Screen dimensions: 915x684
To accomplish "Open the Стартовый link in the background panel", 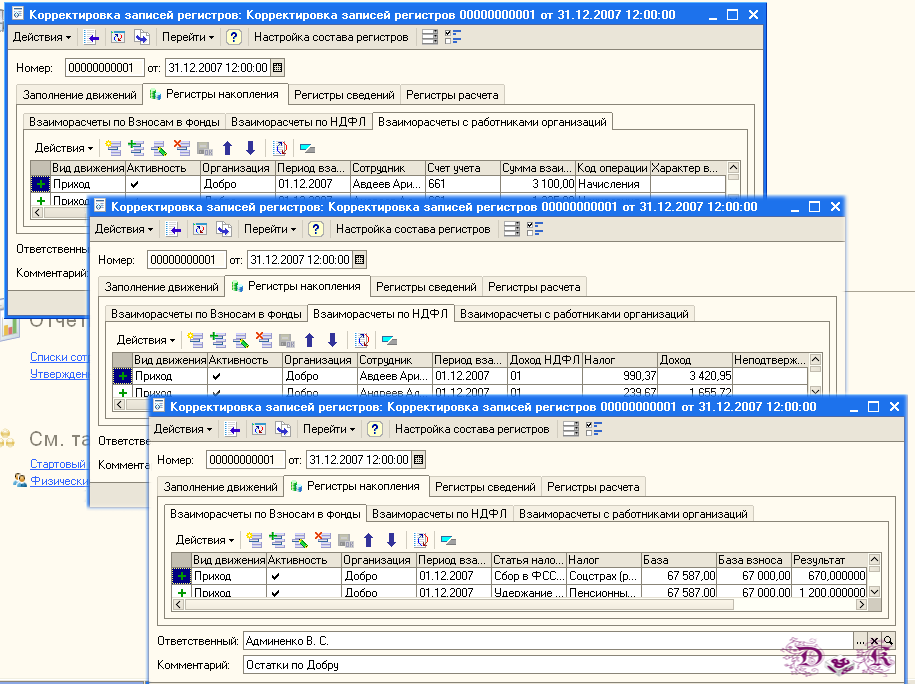I will coord(58,464).
